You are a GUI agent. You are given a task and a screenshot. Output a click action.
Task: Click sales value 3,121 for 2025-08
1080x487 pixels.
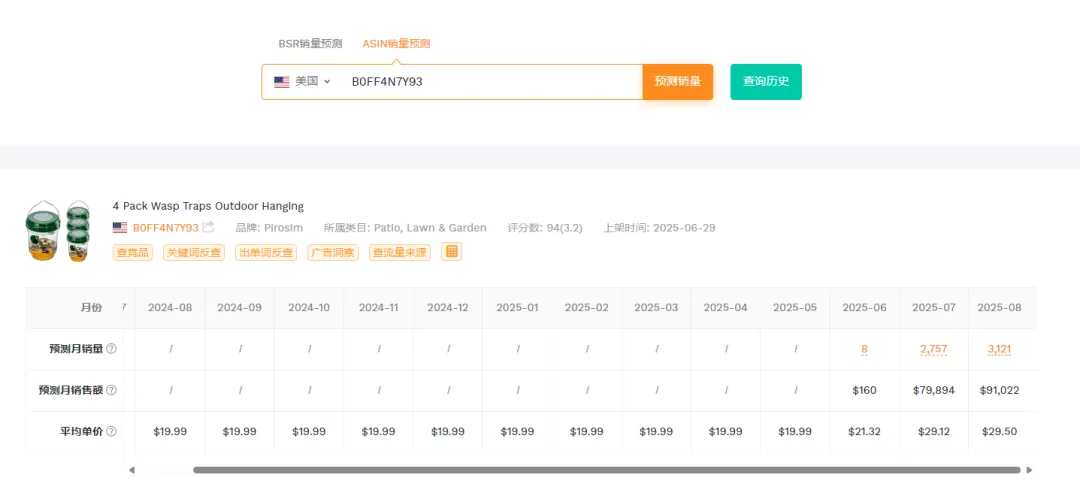[x=999, y=349]
